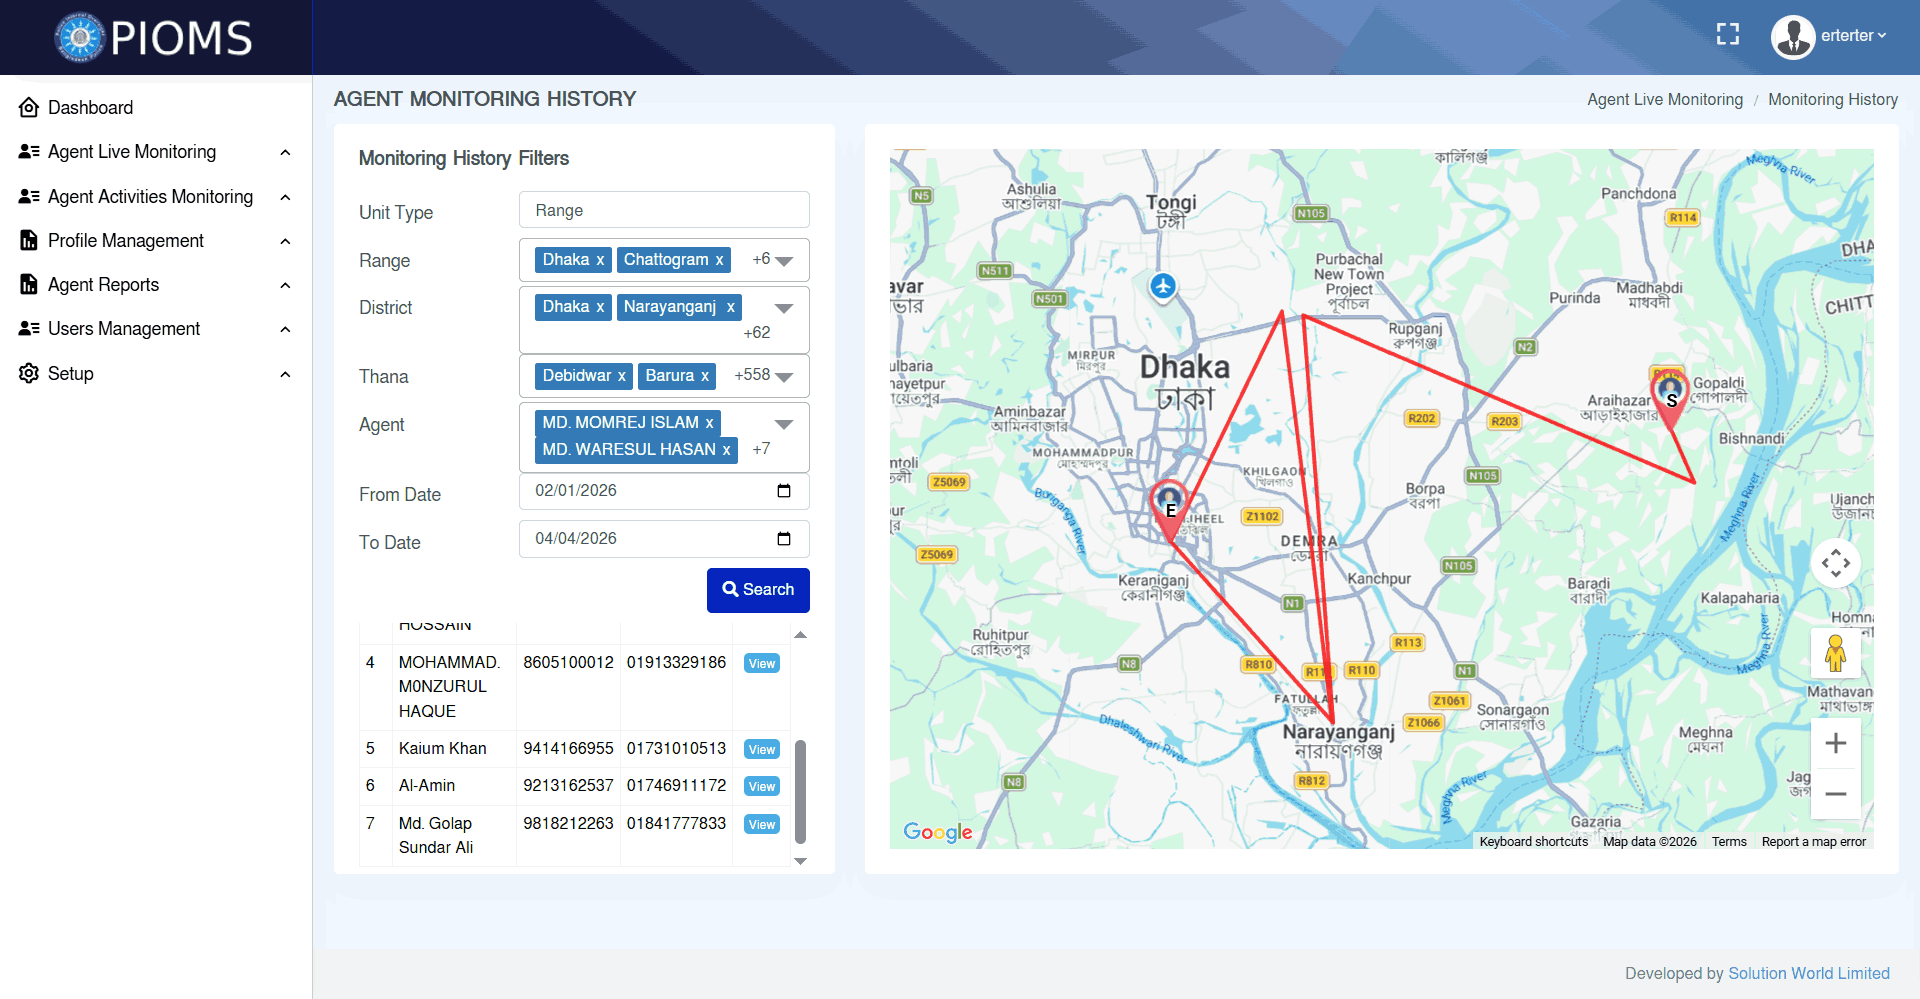Remove MD. WARESUL HASAN agent tag

pos(727,450)
